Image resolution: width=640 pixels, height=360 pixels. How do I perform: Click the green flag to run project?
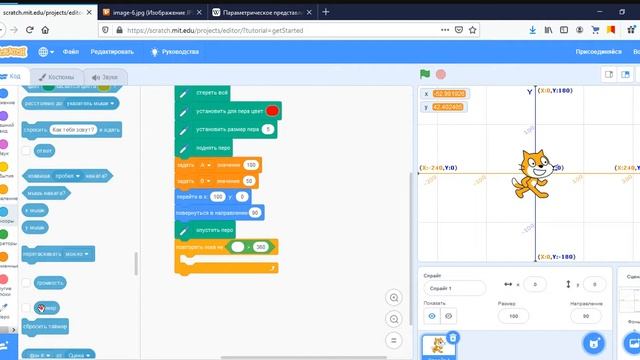(x=425, y=74)
